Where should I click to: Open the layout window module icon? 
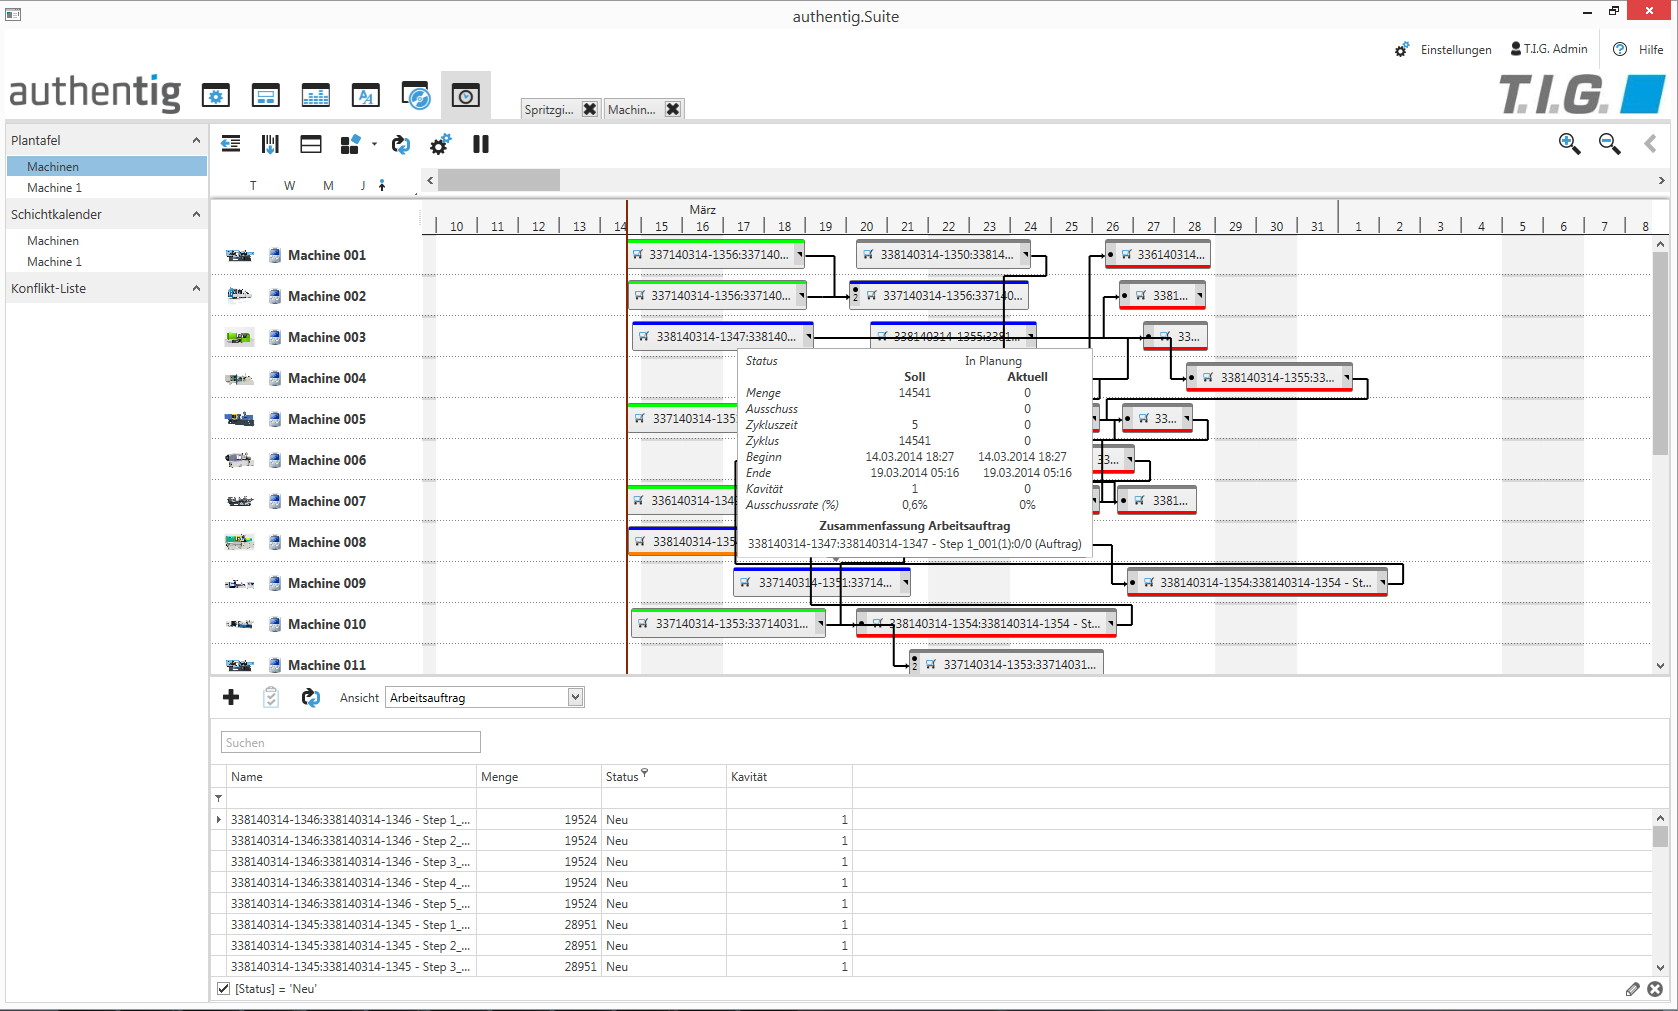[x=266, y=96]
